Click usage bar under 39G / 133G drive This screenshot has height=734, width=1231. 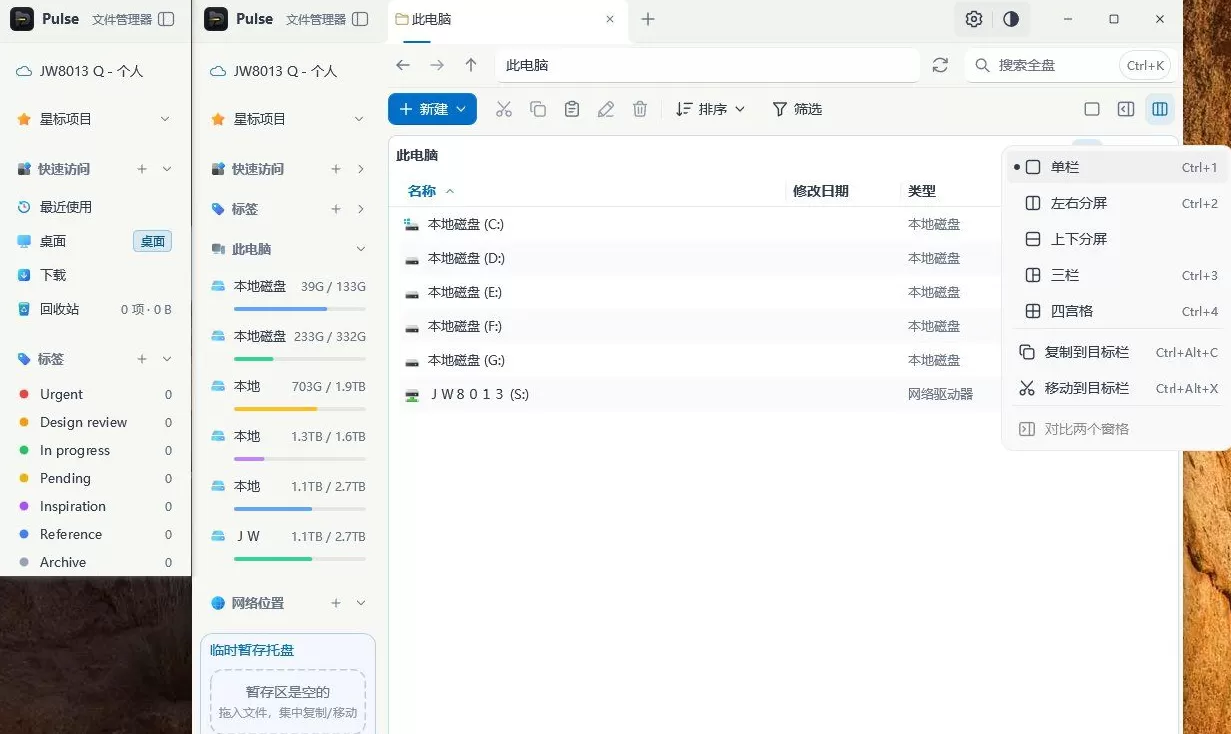click(300, 309)
